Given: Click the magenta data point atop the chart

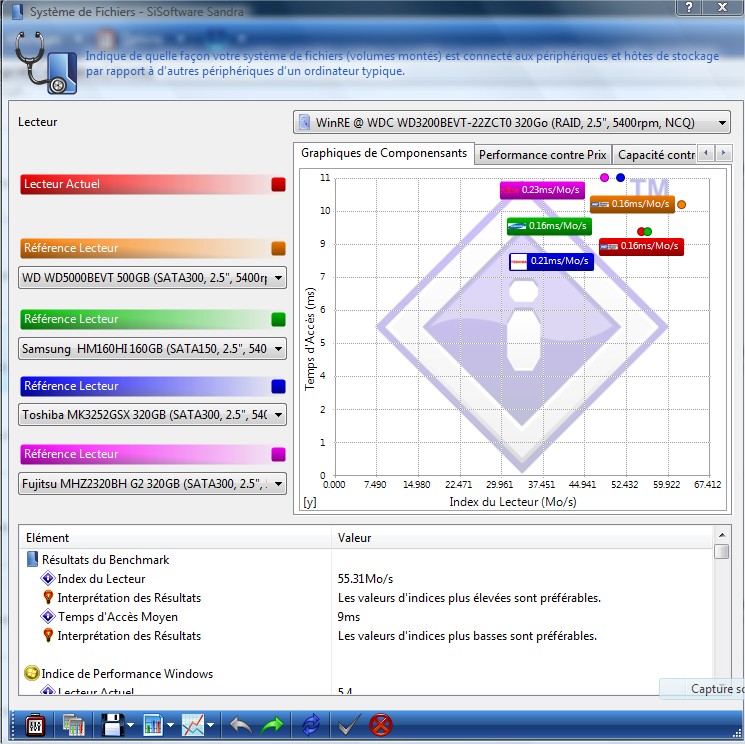Looking at the screenshot, I should 604,177.
